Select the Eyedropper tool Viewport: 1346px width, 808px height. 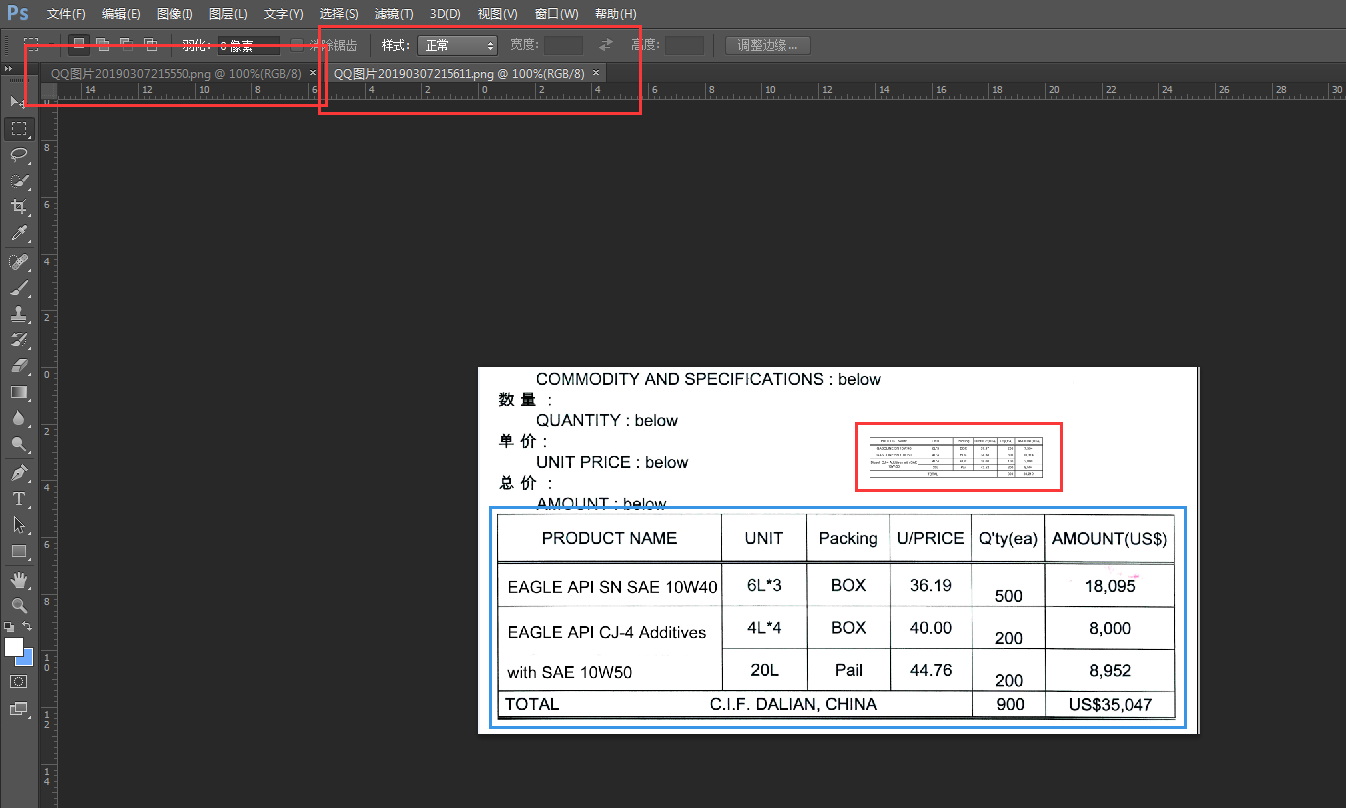point(18,234)
